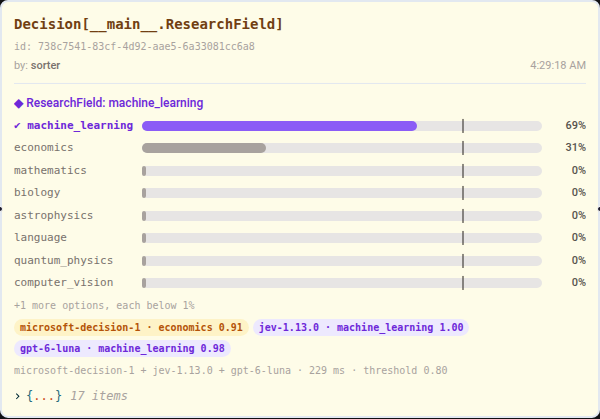Click the 31% value
600x419 pixels.
(x=576, y=147)
